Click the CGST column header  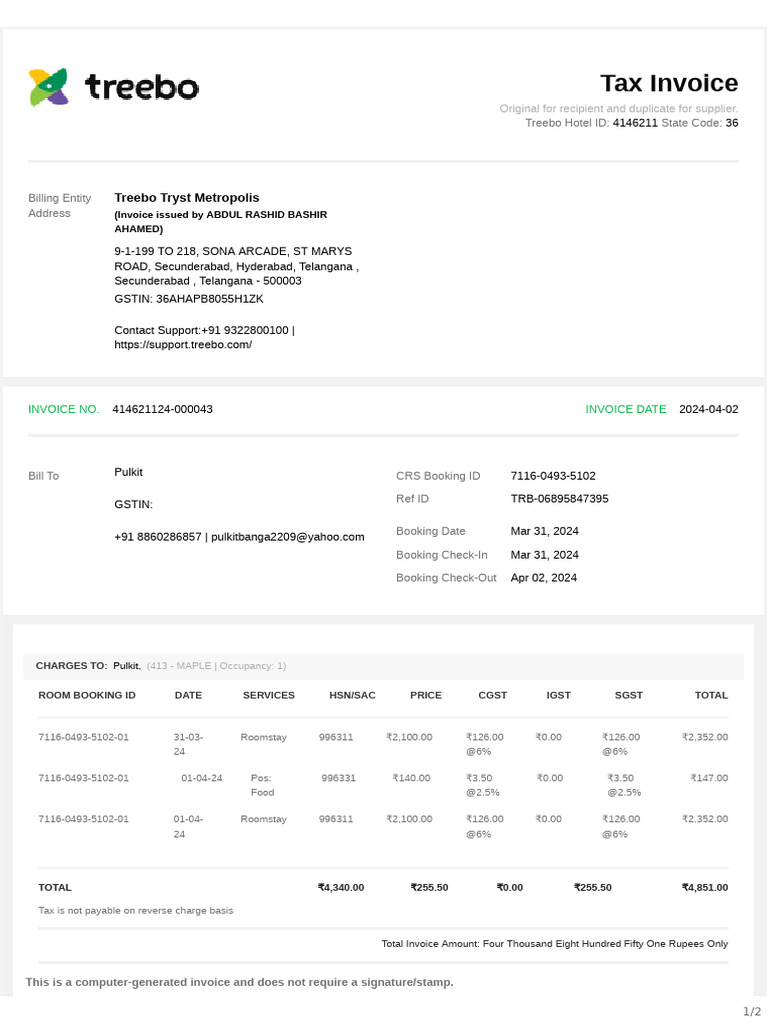[x=492, y=695]
